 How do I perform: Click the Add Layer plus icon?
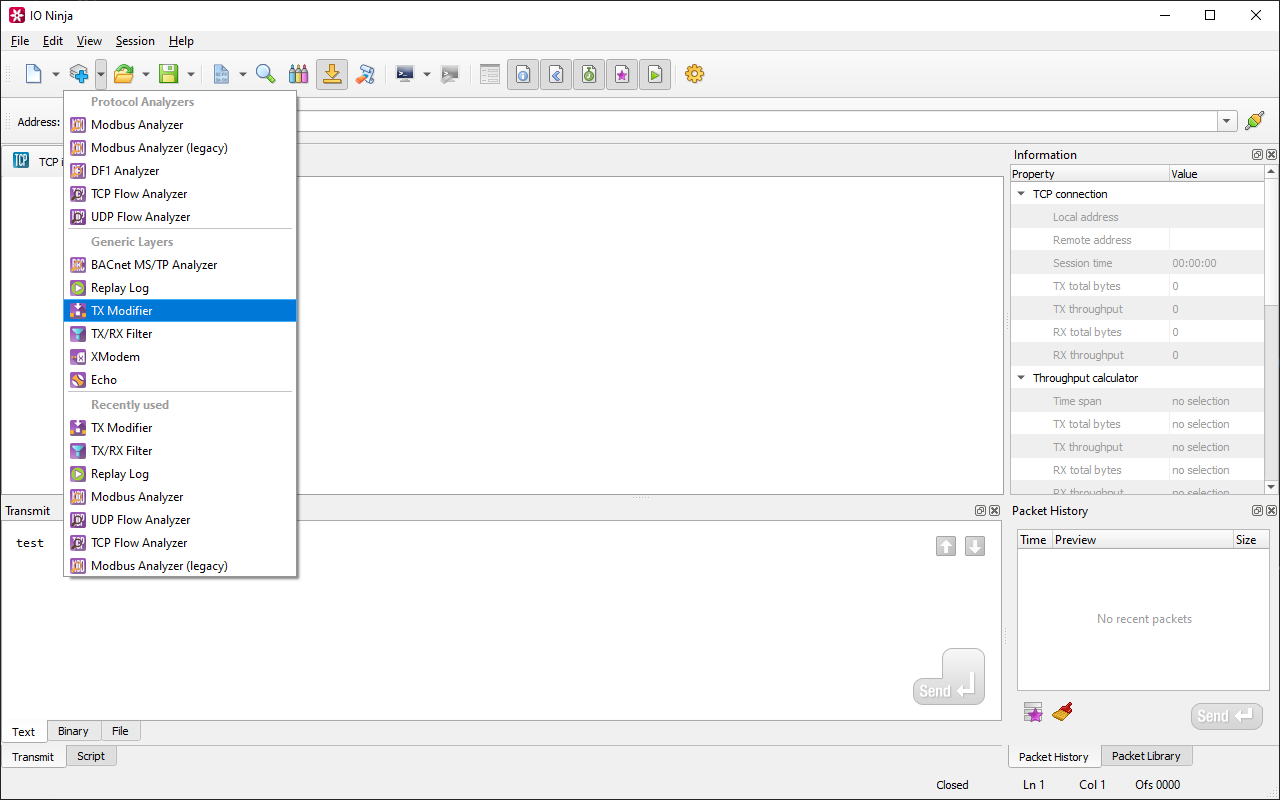point(79,74)
